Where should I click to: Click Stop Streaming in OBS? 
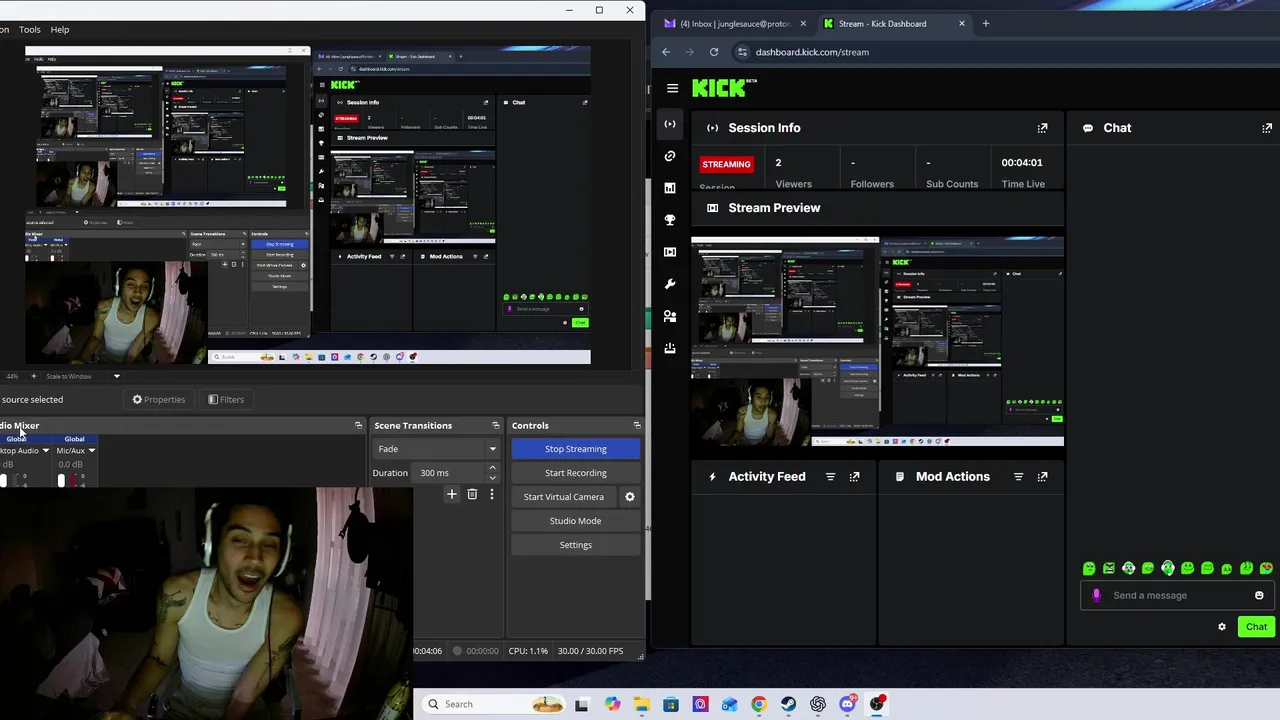[576, 449]
